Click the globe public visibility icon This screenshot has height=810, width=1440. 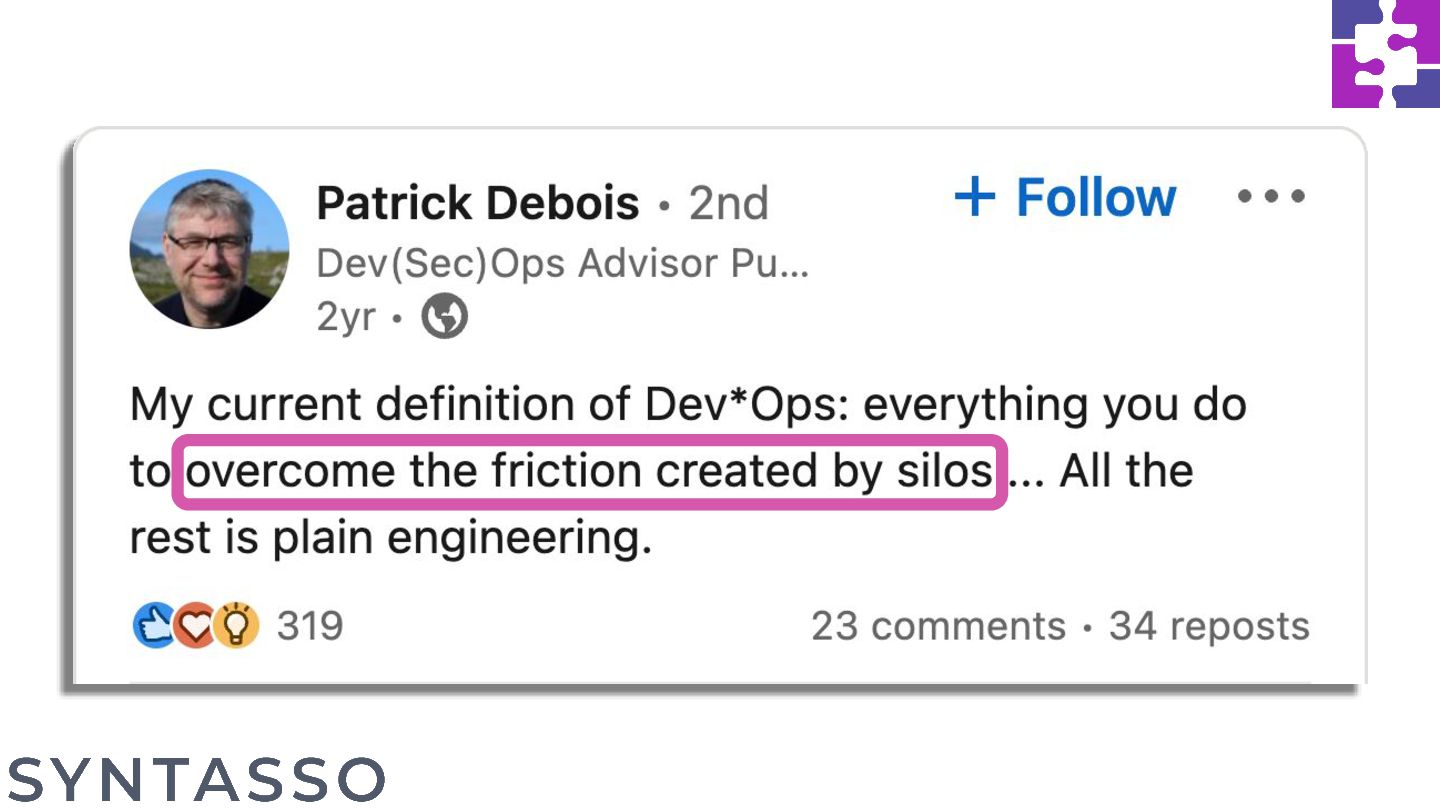pyautogui.click(x=445, y=318)
